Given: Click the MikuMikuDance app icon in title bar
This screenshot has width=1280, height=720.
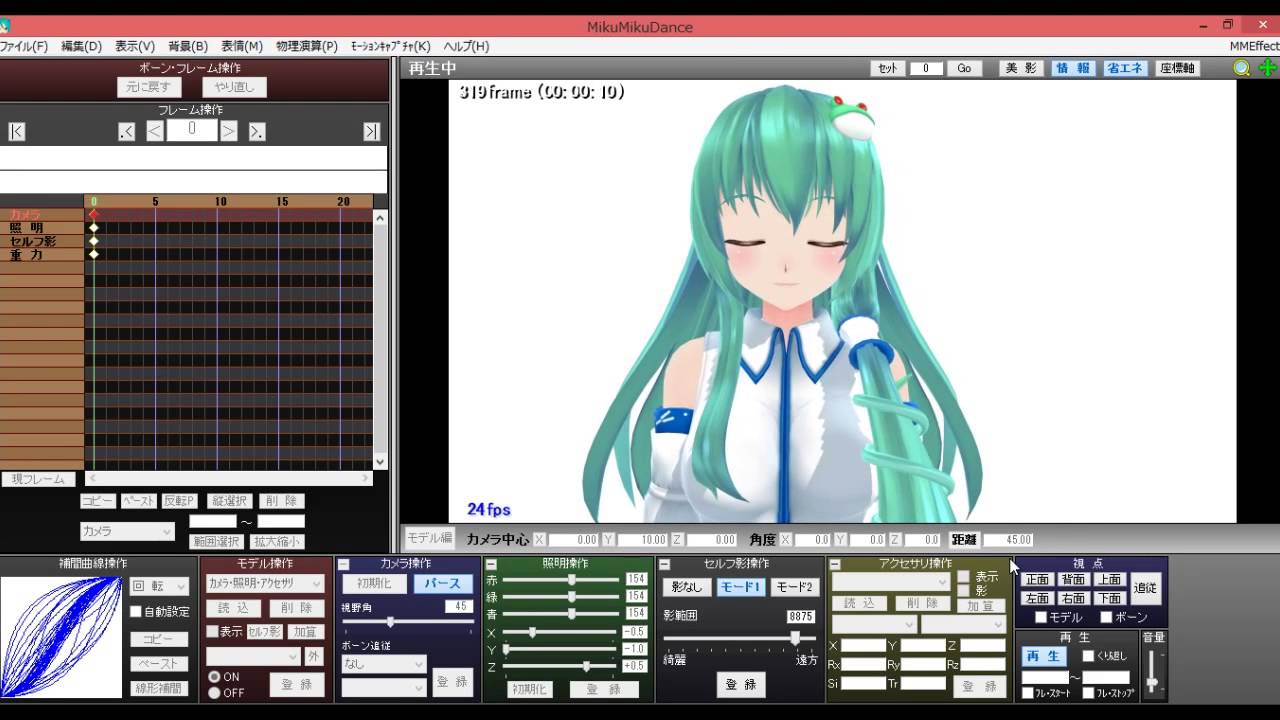Looking at the screenshot, I should (5, 27).
